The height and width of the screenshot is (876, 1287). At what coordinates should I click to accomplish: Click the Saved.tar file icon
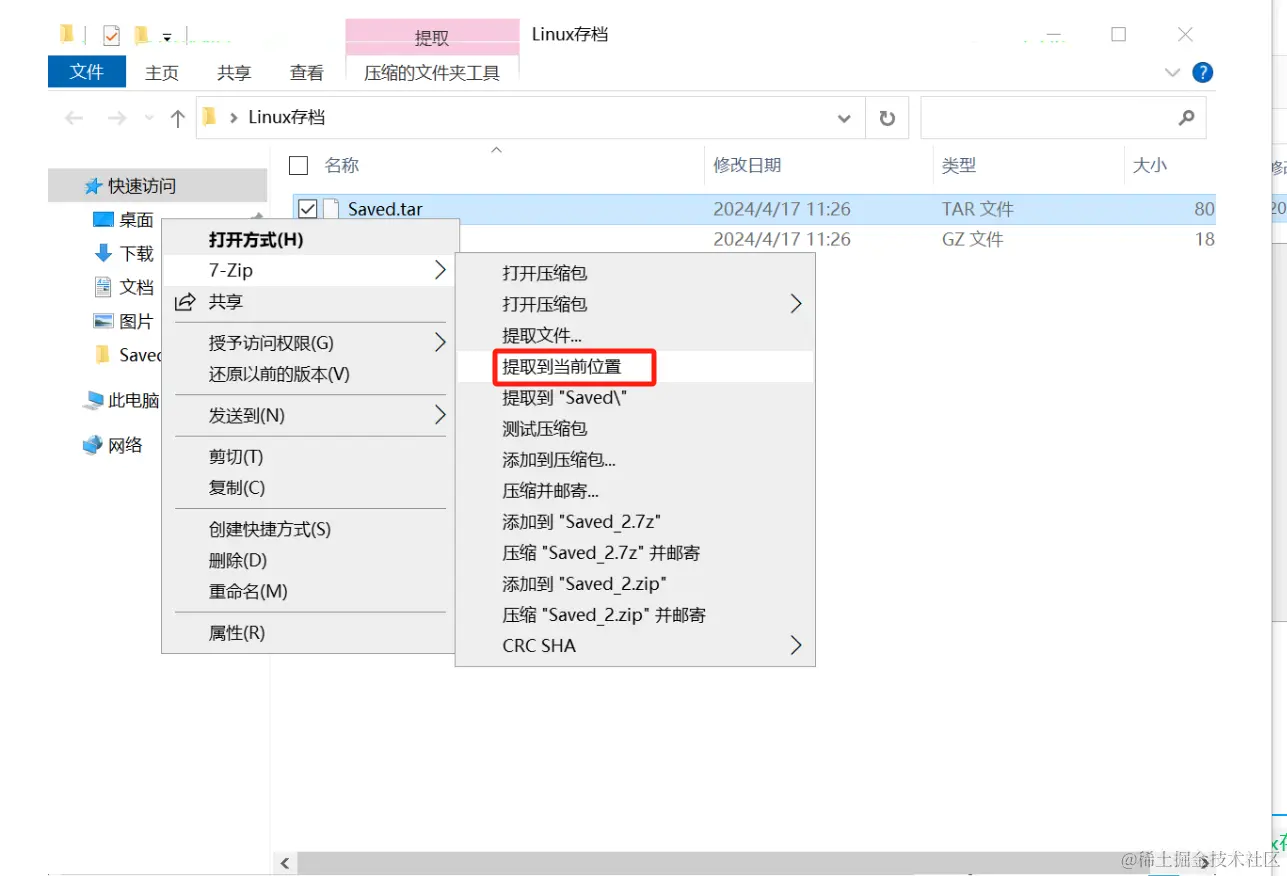pyautogui.click(x=332, y=209)
